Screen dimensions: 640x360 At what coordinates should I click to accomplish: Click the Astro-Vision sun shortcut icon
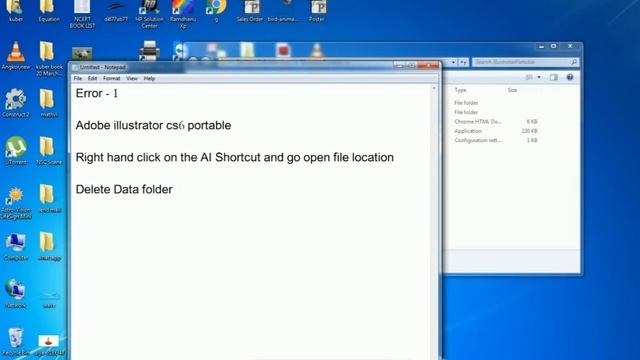pos(16,203)
